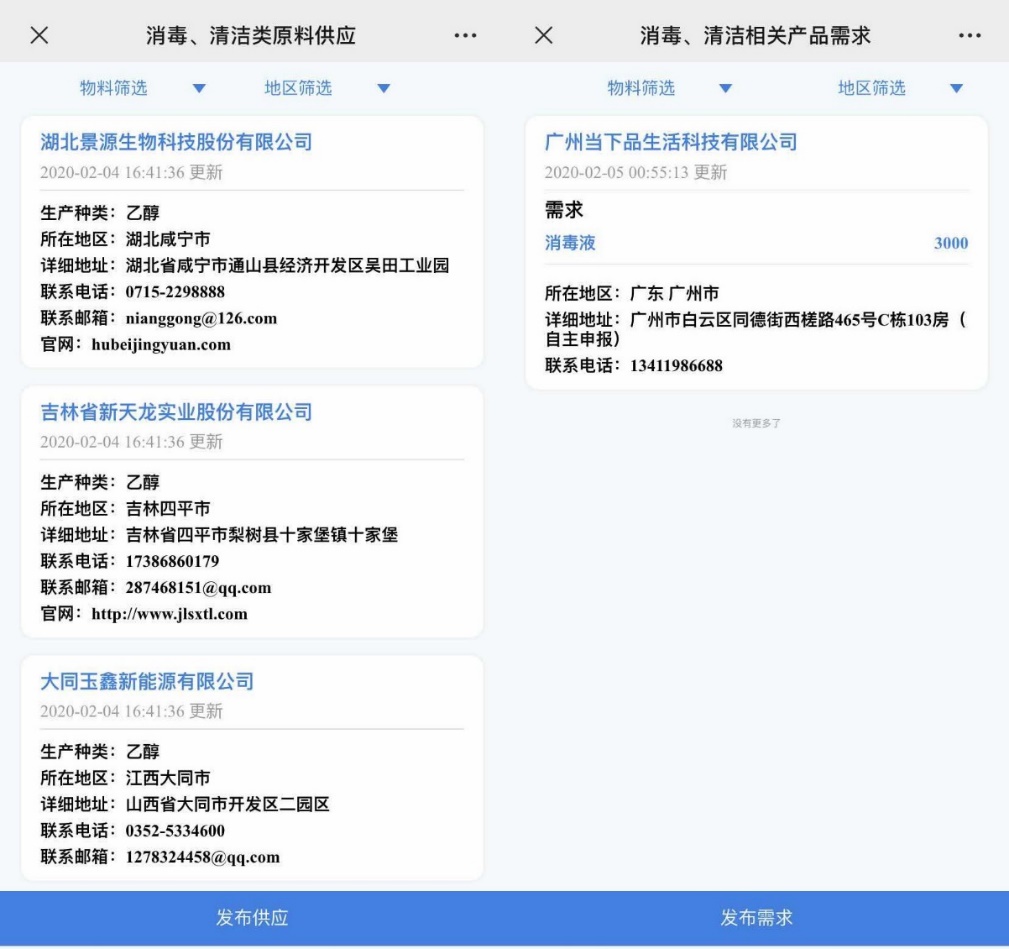Image resolution: width=1009 pixels, height=949 pixels.
Task: Tap the 发布需求 button
Action: 757,917
